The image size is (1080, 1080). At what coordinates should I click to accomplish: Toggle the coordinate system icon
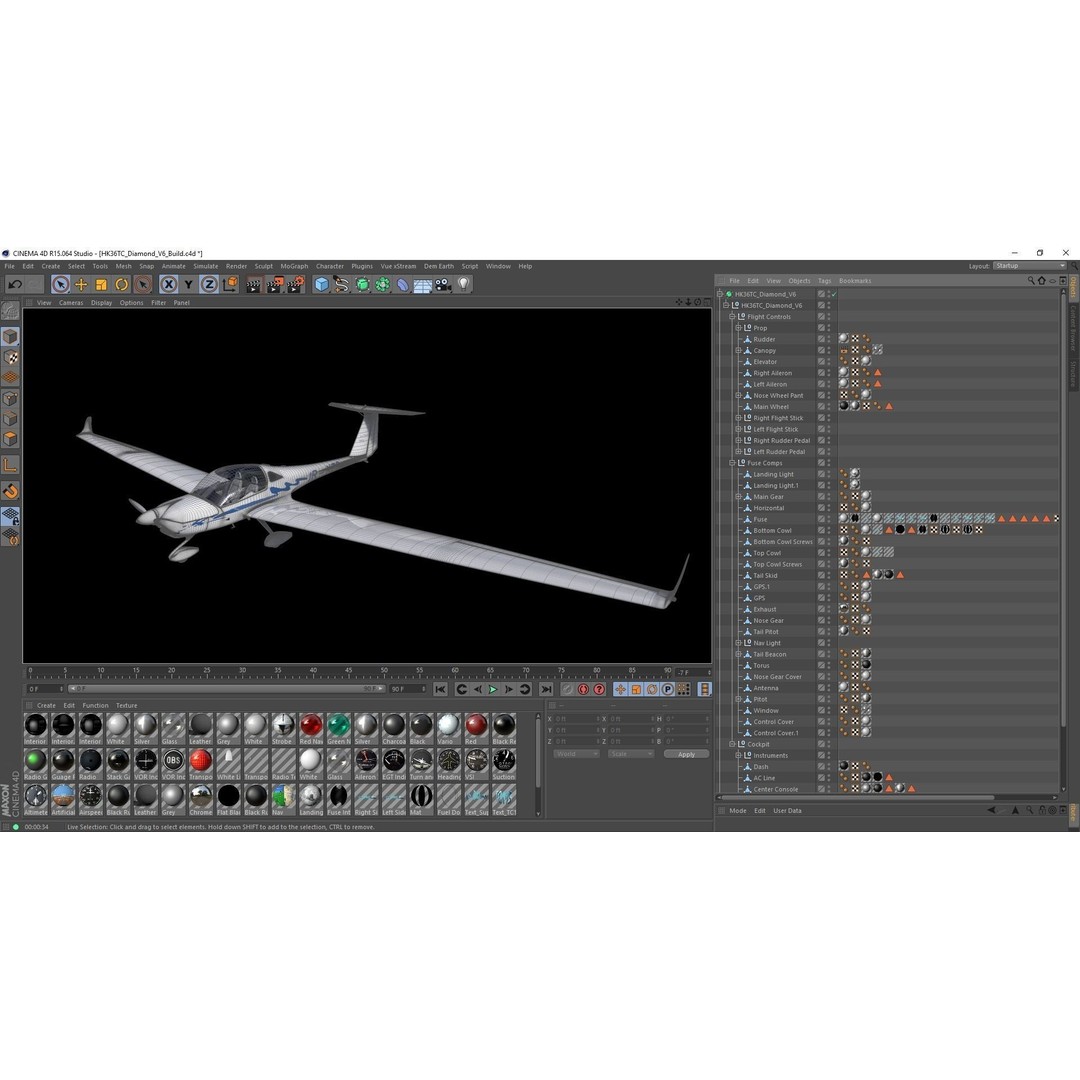[x=230, y=284]
